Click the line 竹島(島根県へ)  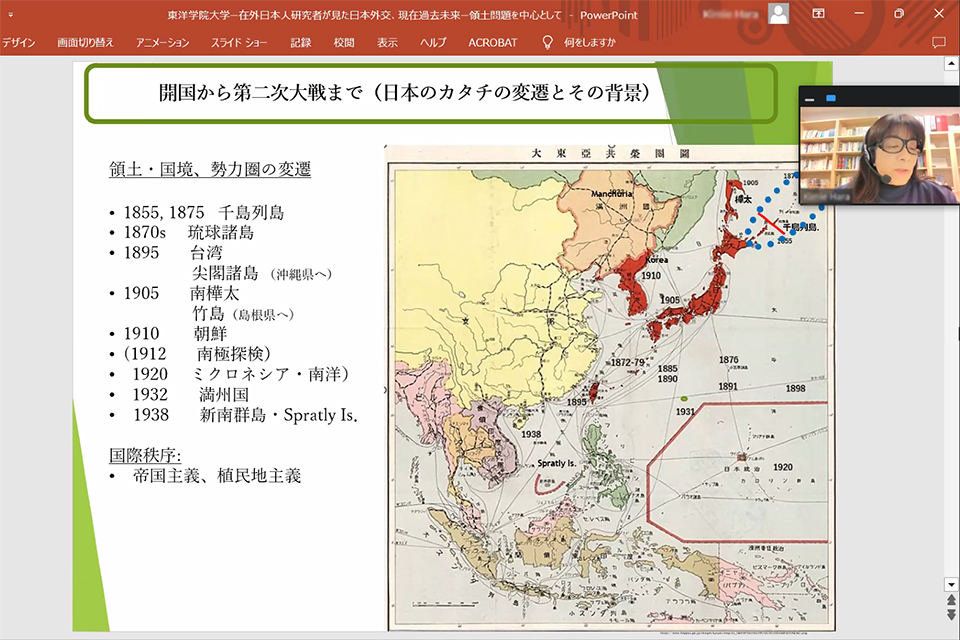243,314
